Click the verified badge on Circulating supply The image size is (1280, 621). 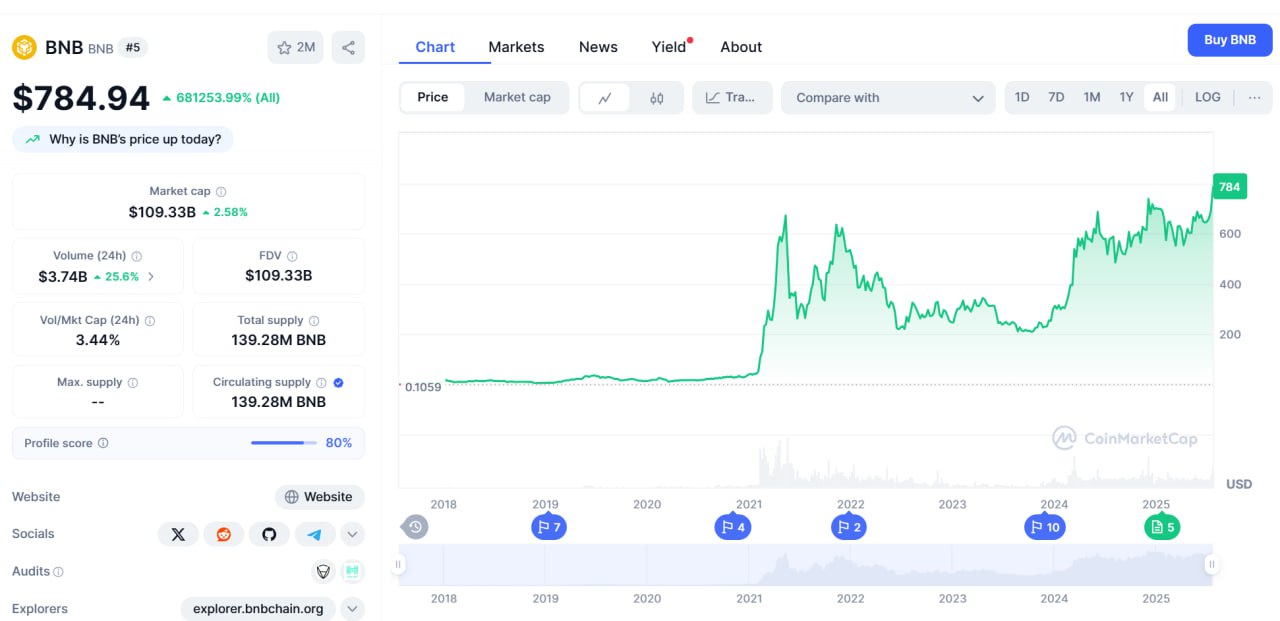[x=338, y=383]
